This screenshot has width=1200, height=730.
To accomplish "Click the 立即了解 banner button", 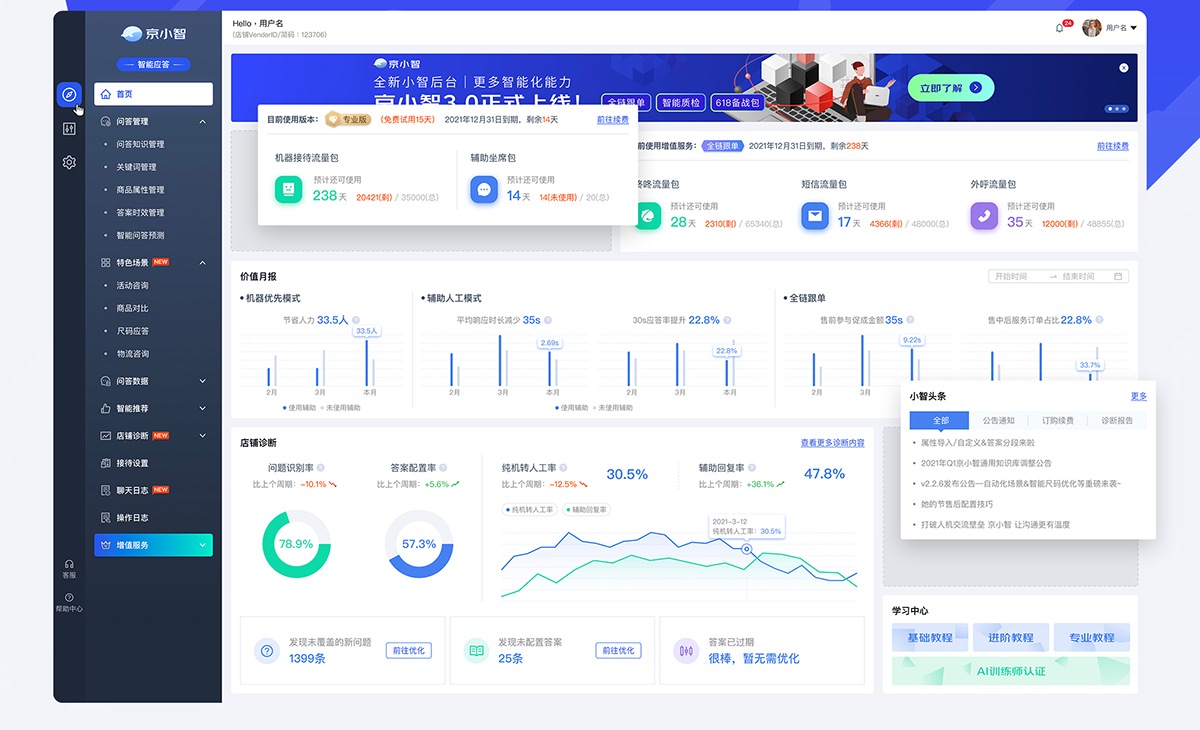I will click(950, 88).
